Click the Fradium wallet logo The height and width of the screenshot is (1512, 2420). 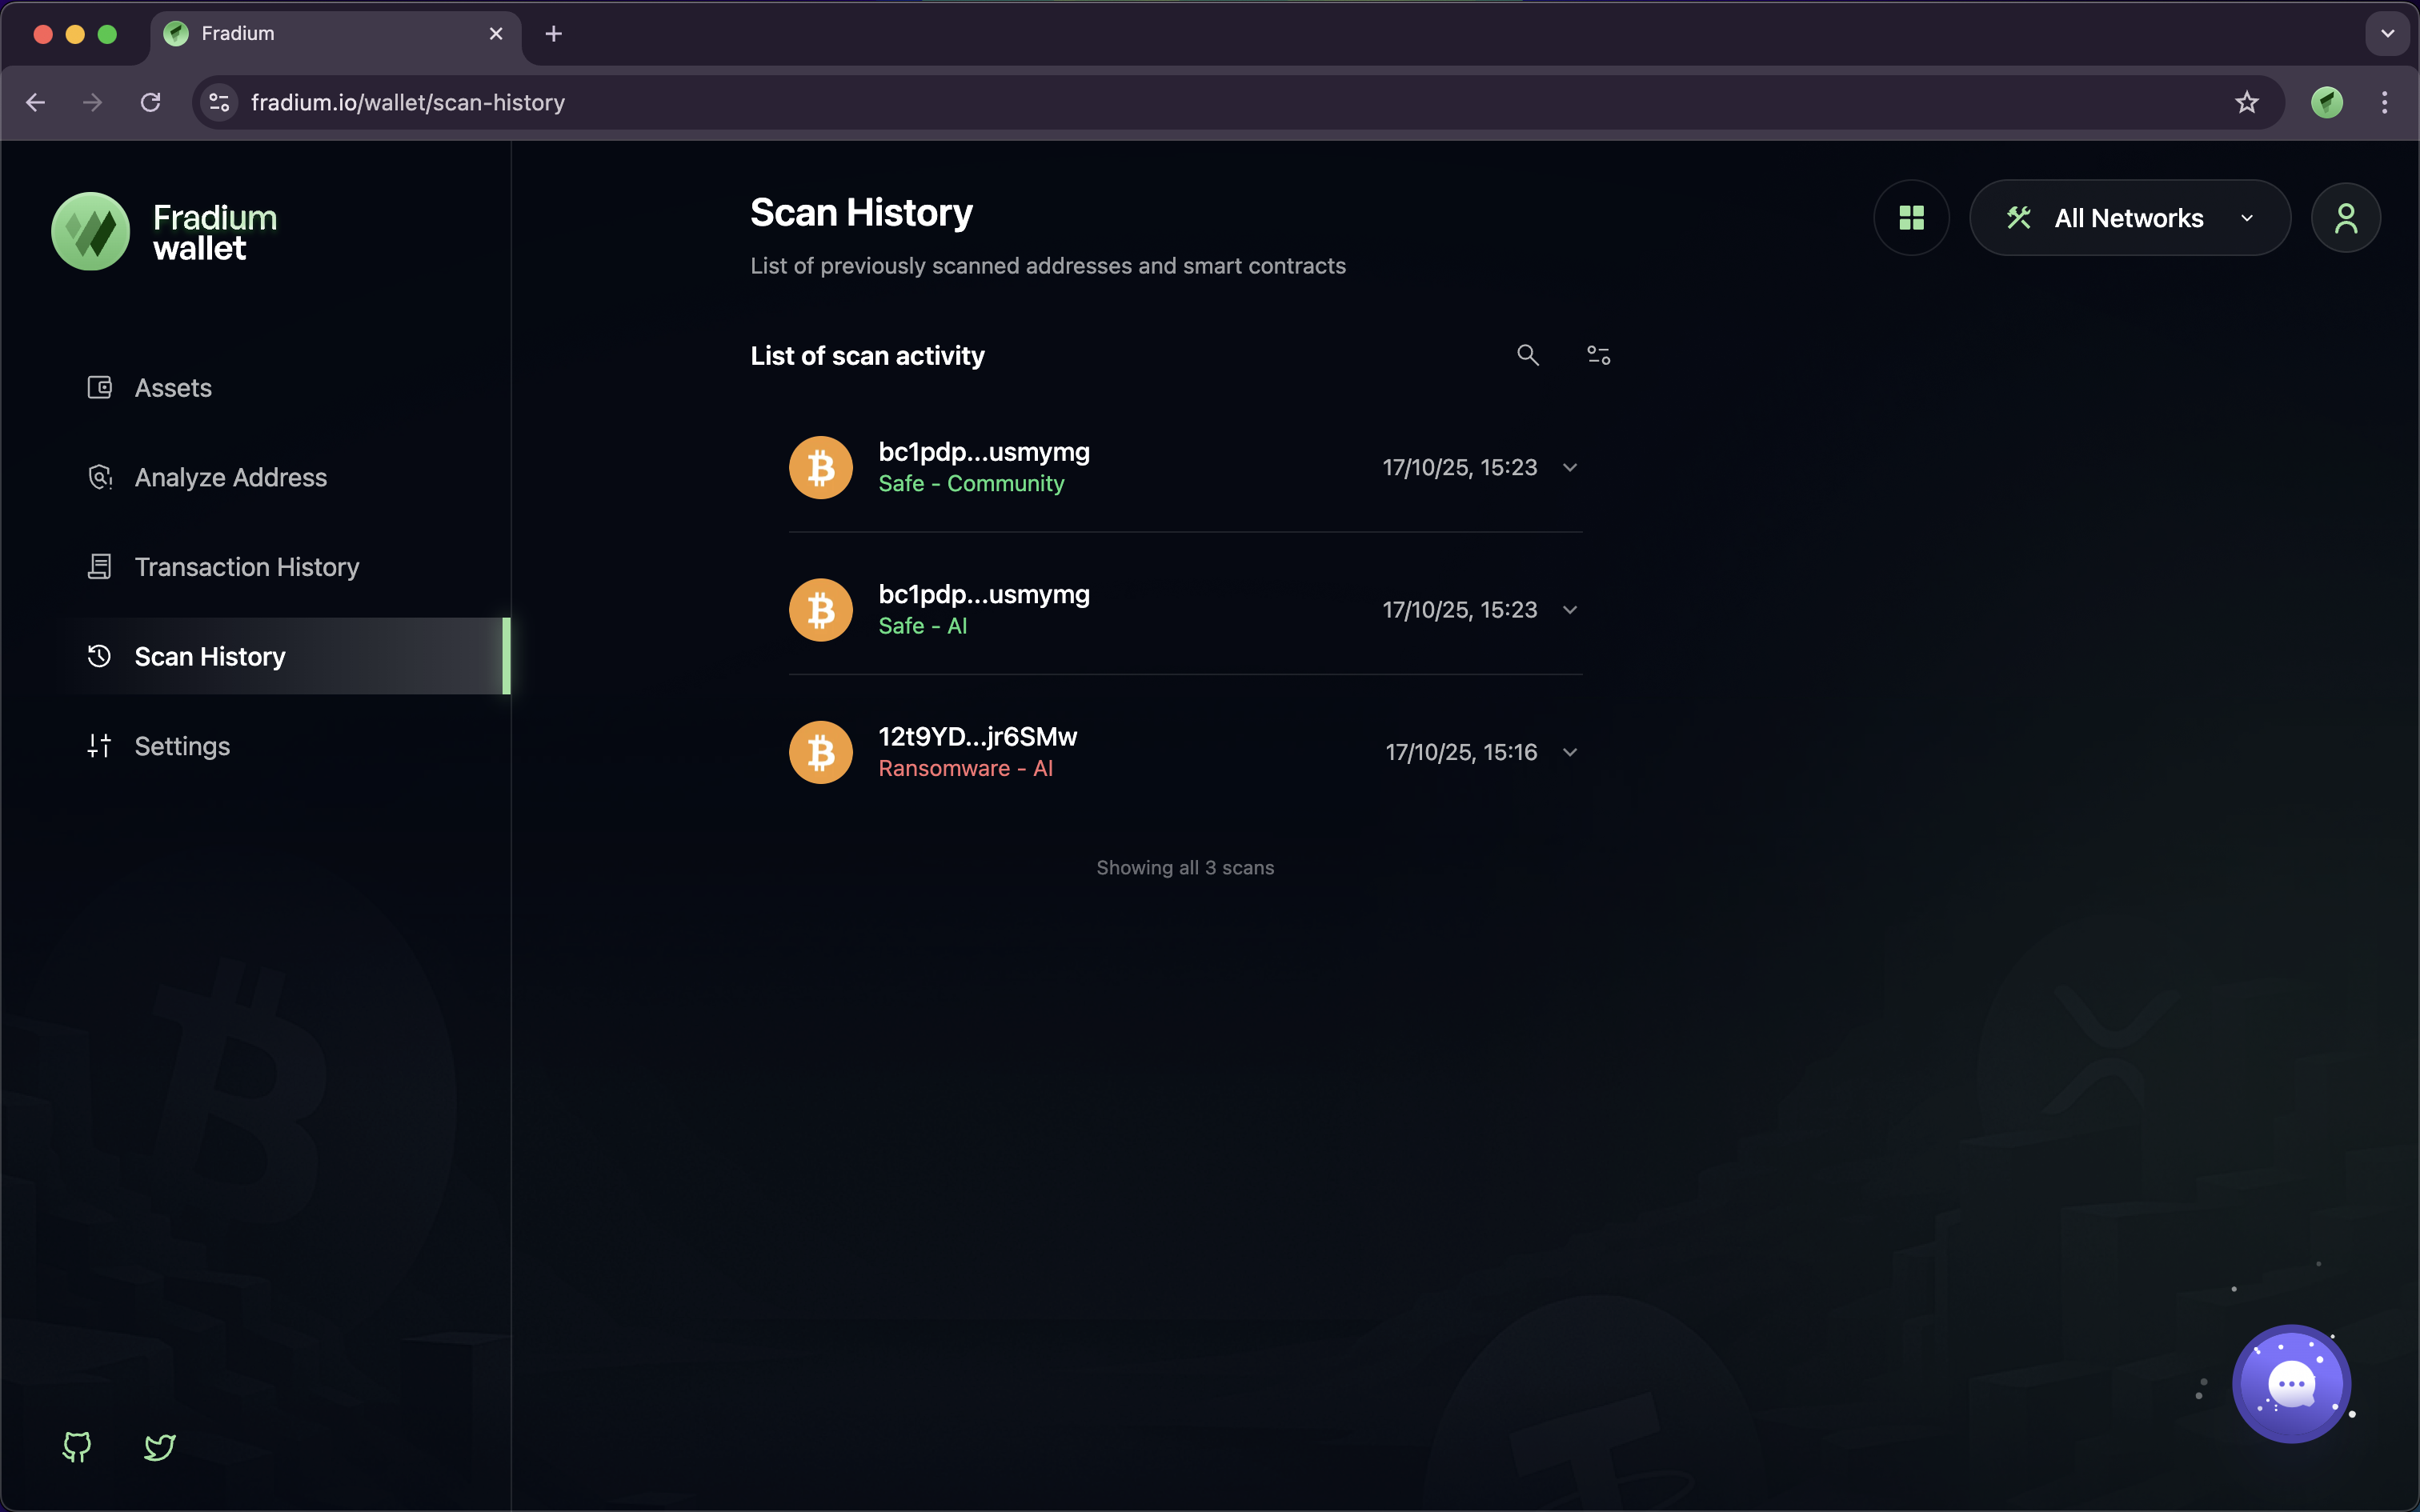point(165,232)
